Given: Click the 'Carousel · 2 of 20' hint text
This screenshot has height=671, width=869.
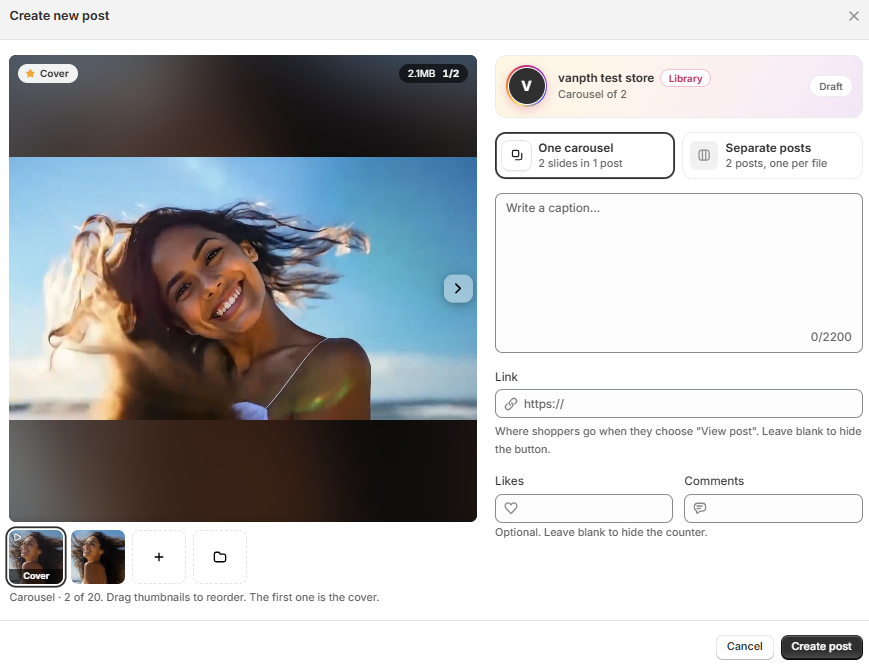Looking at the screenshot, I should coord(194,597).
